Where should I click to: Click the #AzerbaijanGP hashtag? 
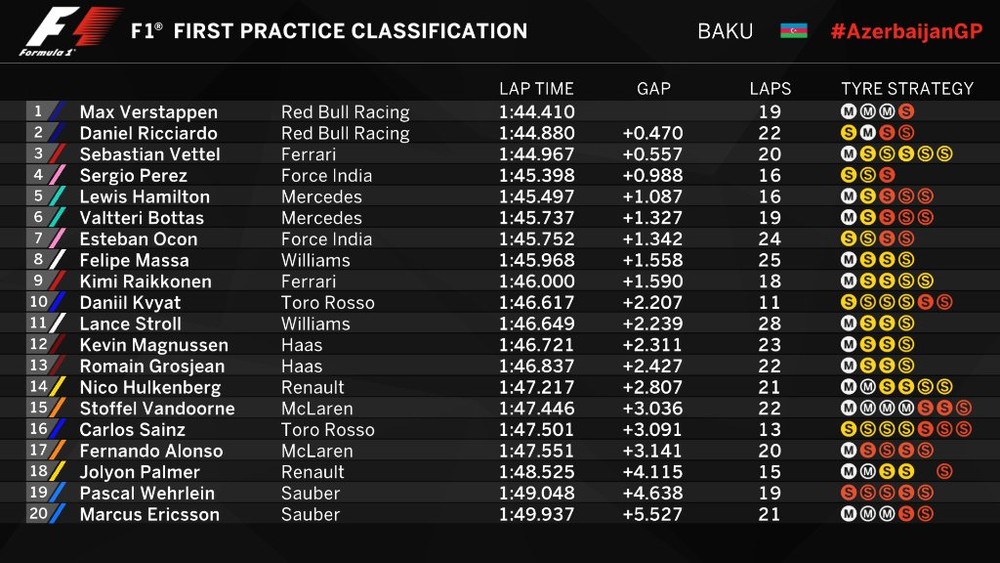(906, 31)
